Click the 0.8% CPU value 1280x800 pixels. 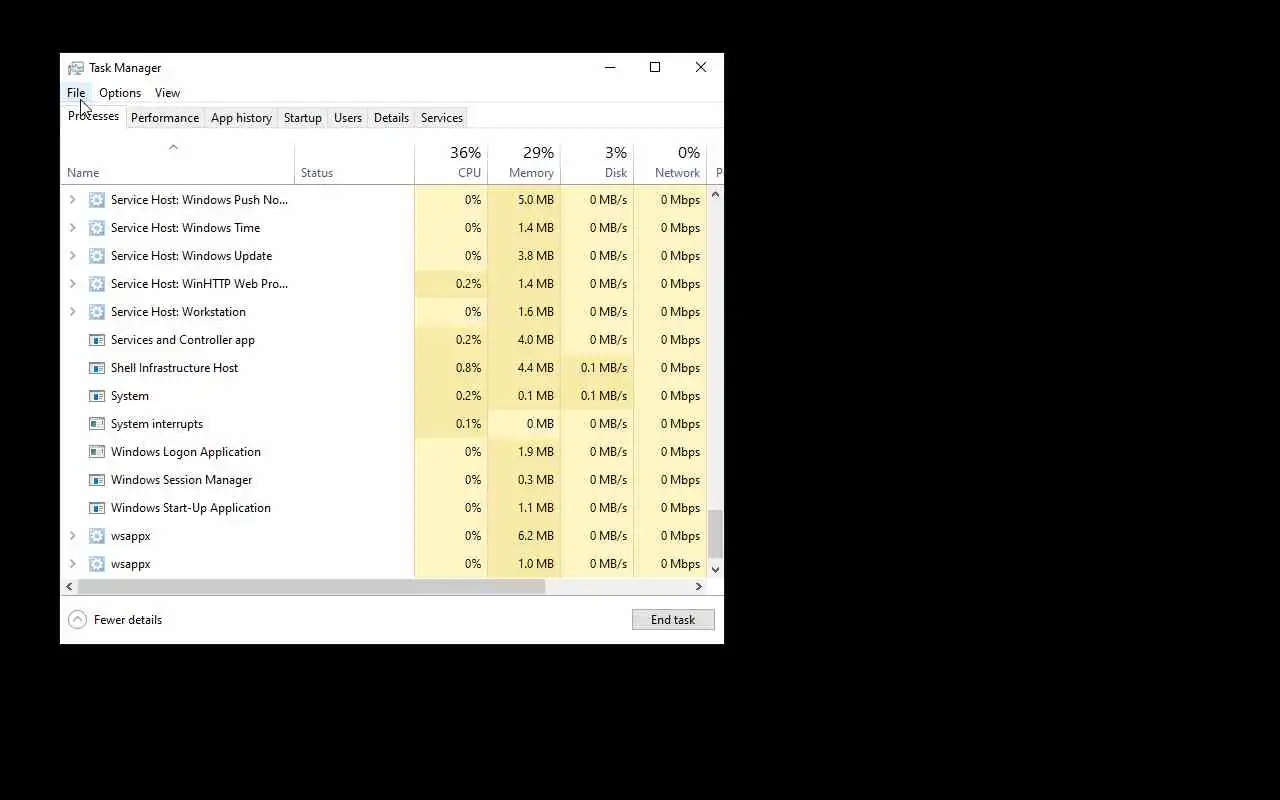468,368
